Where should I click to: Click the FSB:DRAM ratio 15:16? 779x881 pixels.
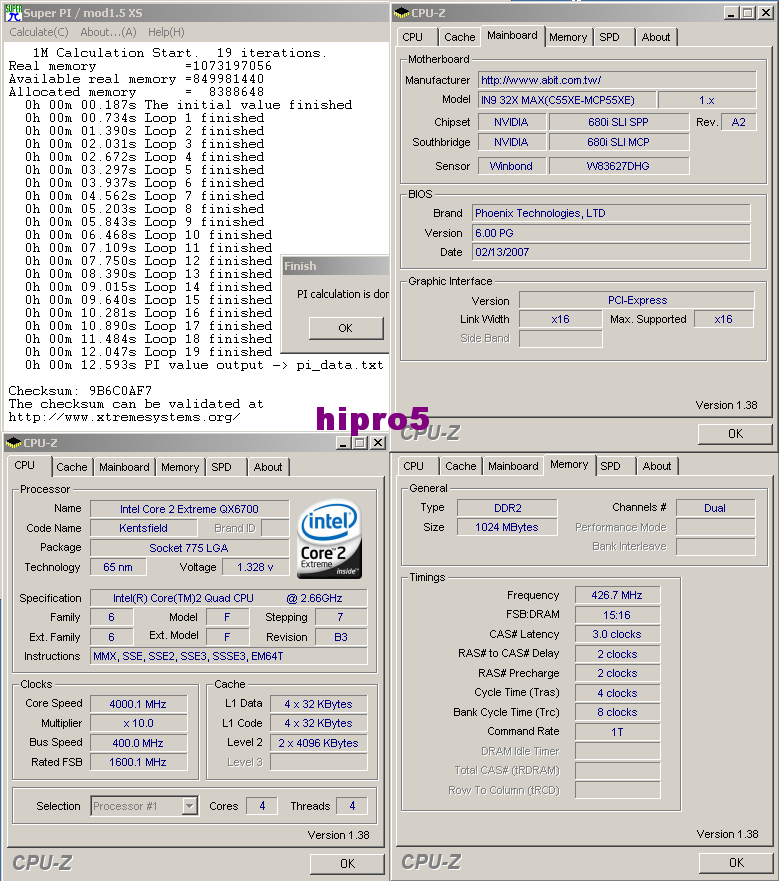pos(617,615)
